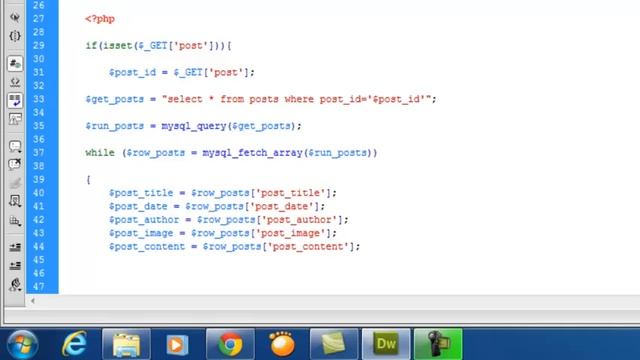This screenshot has width=640, height=360.
Task: Click 'mysql_query' on line 35
Action: click(193, 127)
